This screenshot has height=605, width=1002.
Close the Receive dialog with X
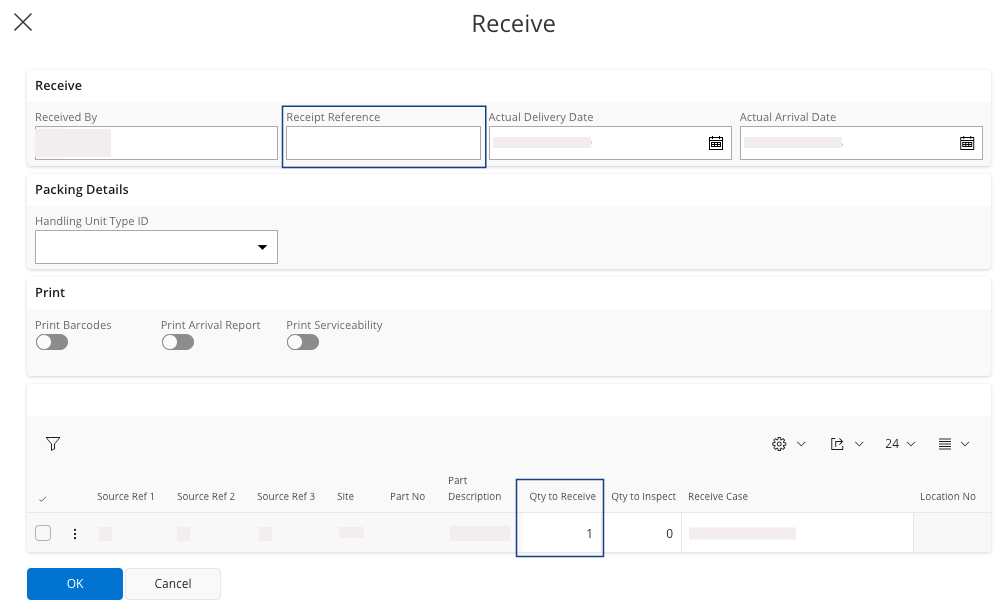[22, 22]
